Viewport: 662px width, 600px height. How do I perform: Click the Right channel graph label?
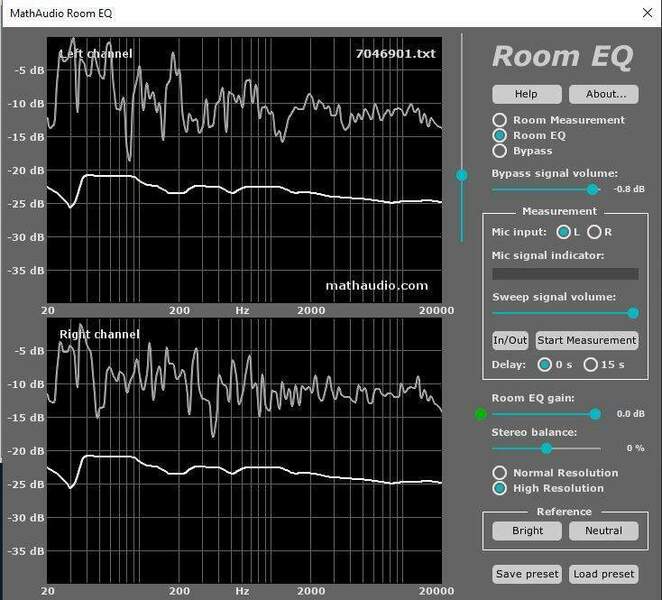pos(99,334)
